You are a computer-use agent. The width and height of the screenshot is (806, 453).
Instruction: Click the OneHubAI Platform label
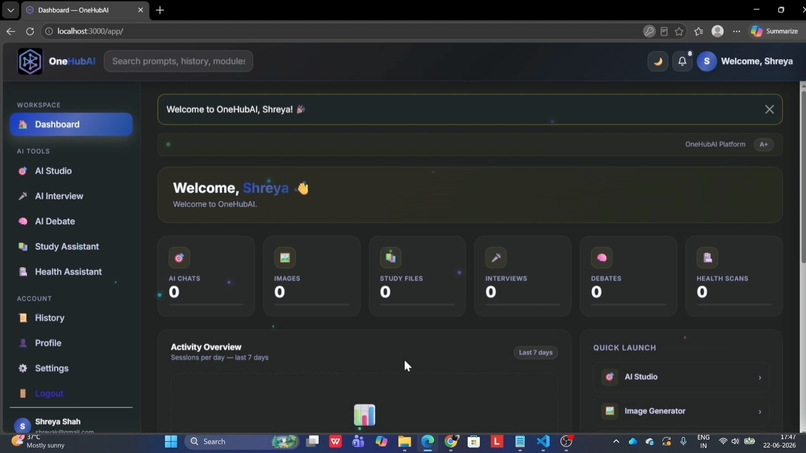click(x=715, y=144)
